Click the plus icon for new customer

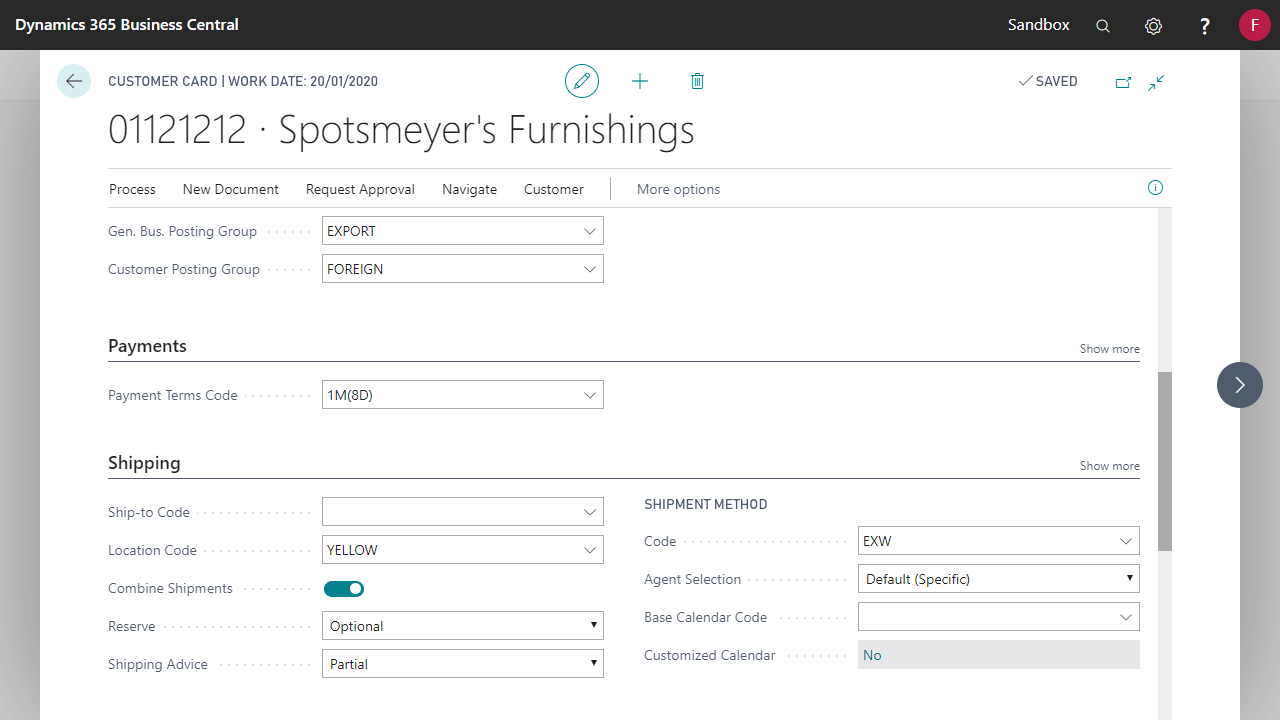(640, 81)
